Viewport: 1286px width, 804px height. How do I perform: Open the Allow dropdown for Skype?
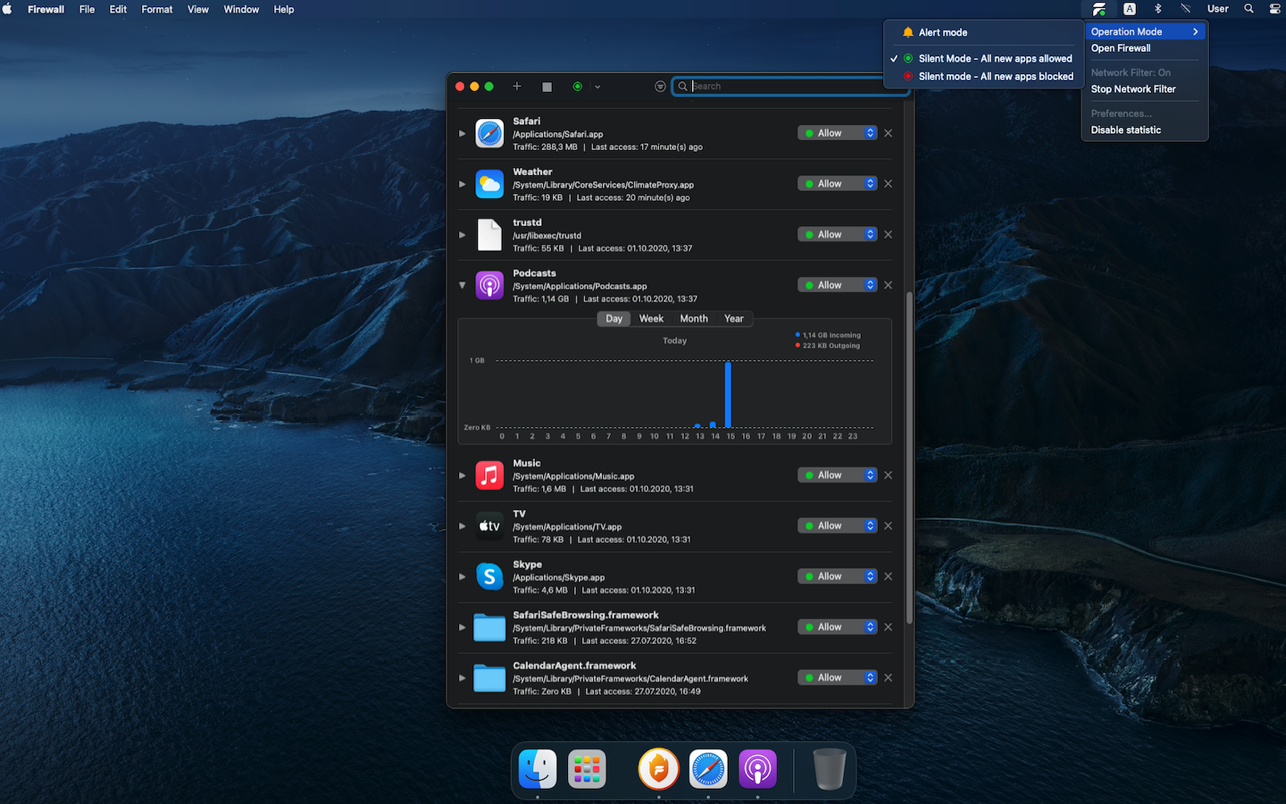[x=837, y=576]
